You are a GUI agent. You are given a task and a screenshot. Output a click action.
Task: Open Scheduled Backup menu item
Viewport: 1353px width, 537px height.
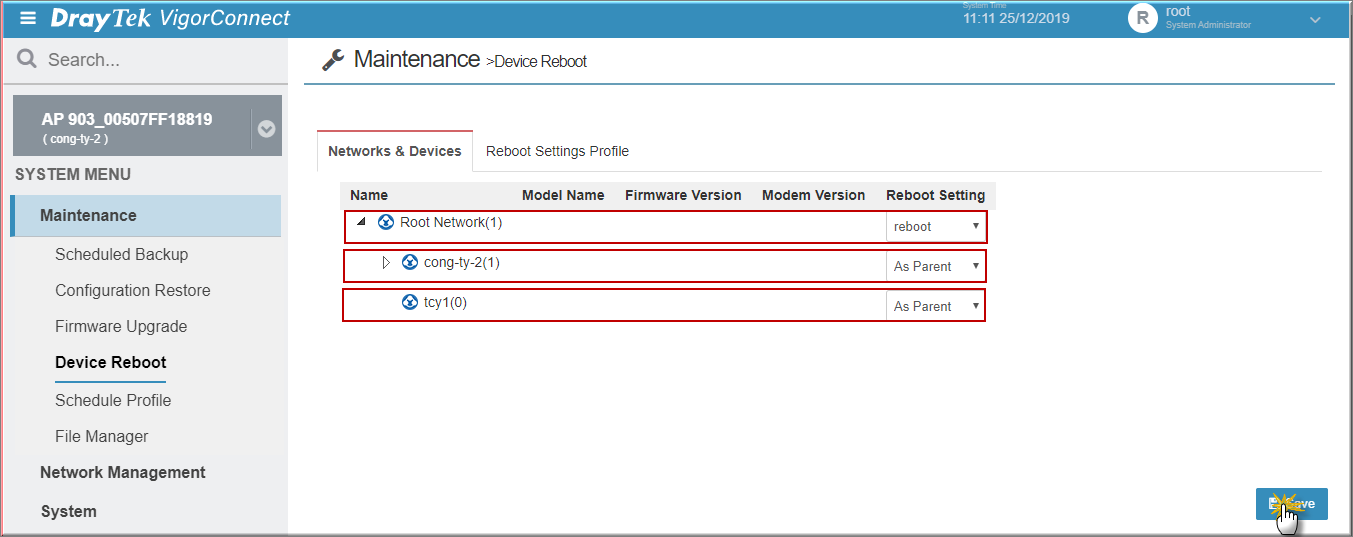pos(121,254)
